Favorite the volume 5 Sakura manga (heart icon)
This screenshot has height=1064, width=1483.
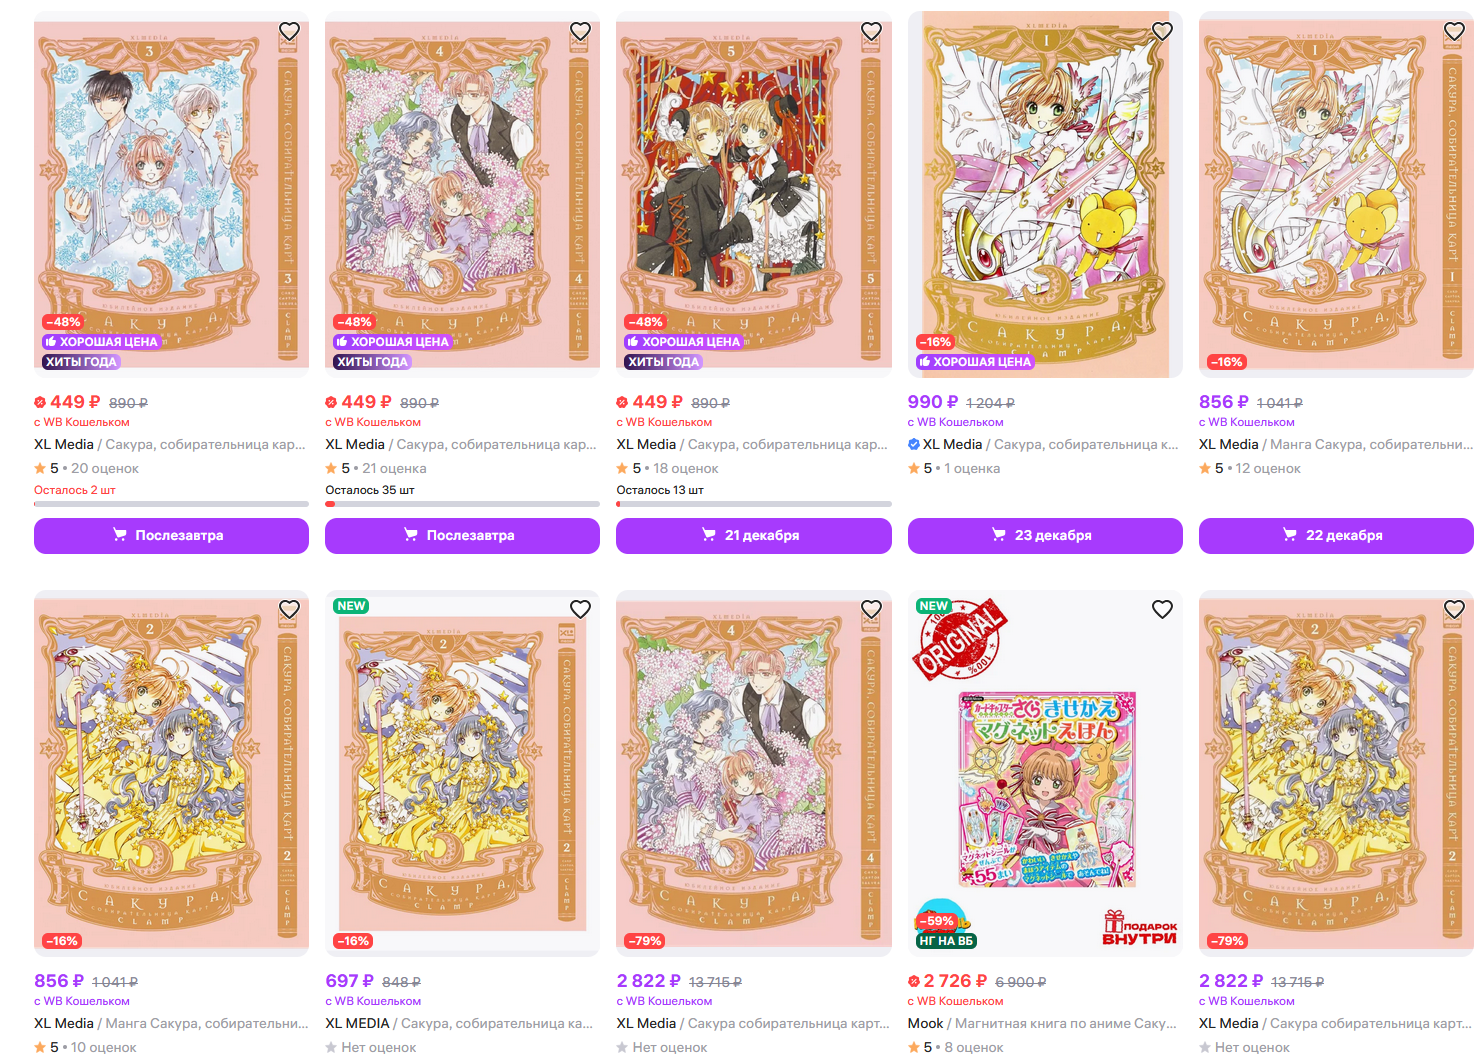click(871, 31)
